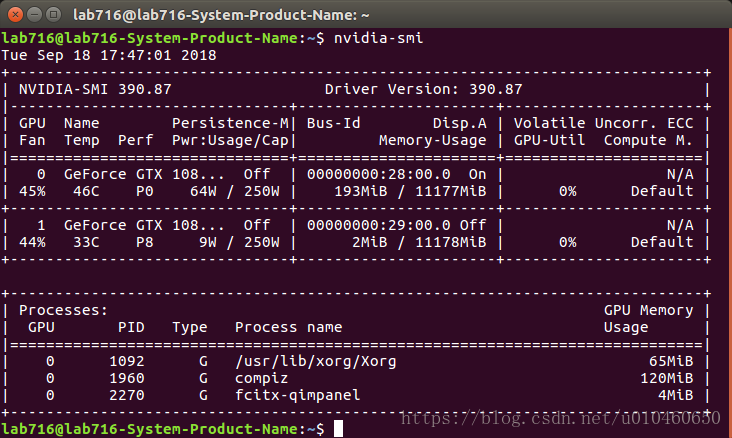Click the Process name column header

tap(289, 327)
